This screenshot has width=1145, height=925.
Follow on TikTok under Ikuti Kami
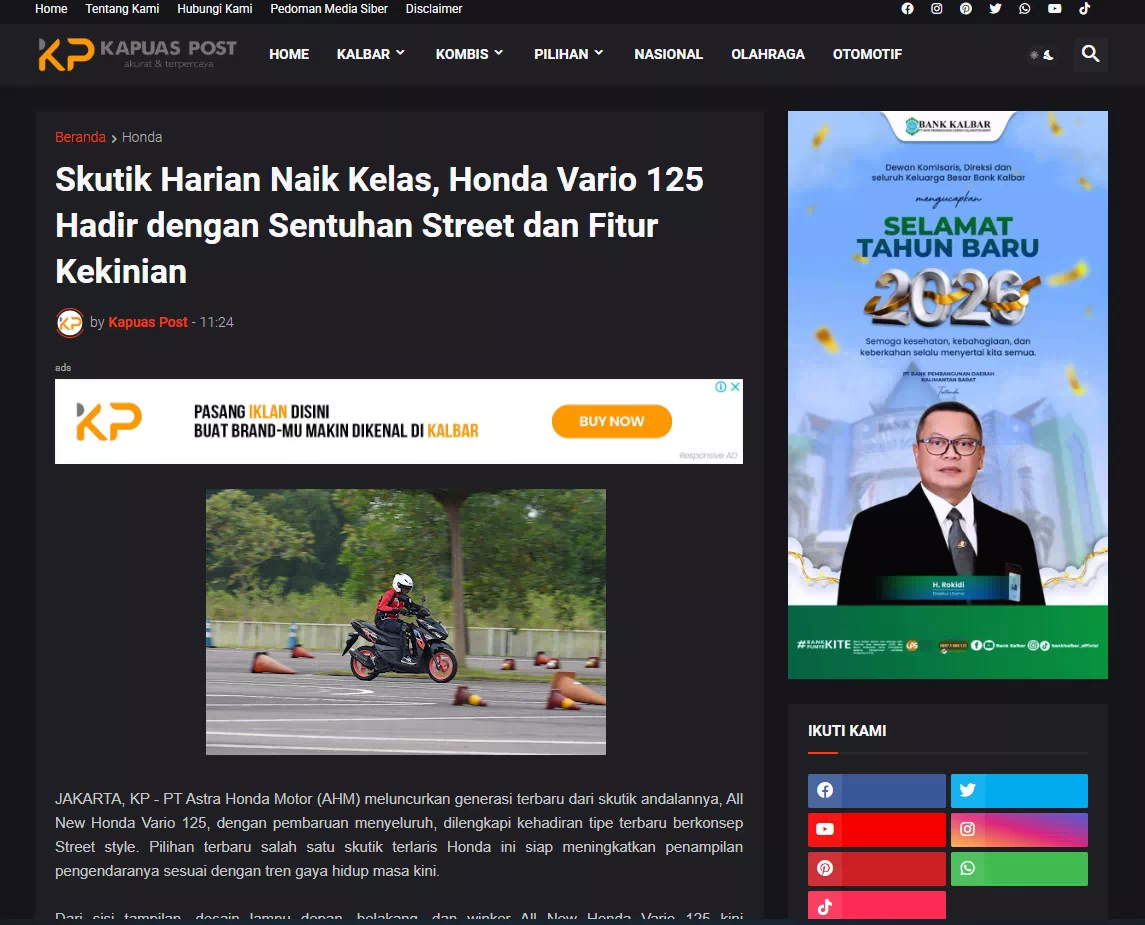click(x=876, y=906)
